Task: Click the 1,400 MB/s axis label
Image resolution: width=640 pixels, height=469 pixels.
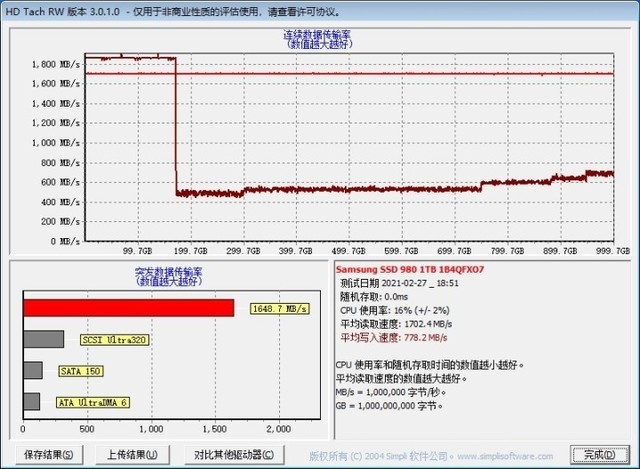Action: click(x=56, y=103)
